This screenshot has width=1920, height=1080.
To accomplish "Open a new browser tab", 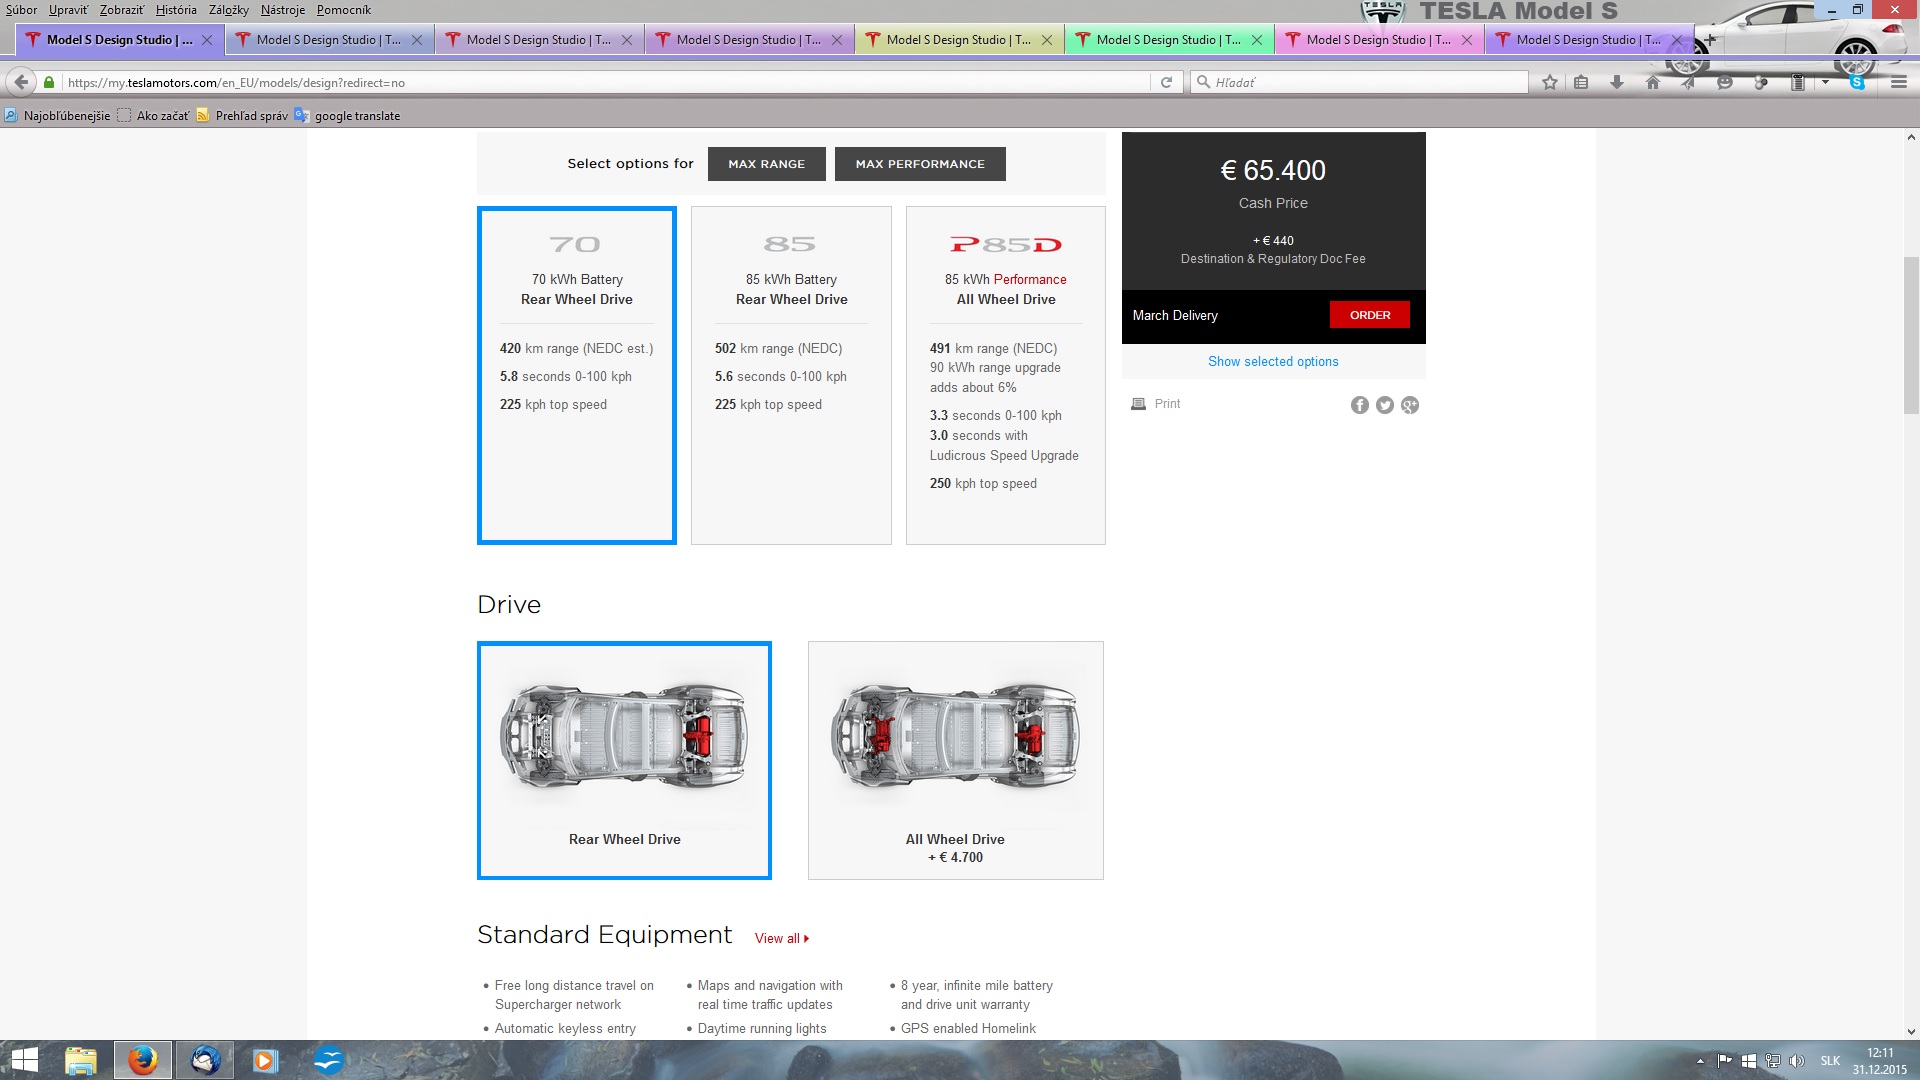I will coord(1710,40).
